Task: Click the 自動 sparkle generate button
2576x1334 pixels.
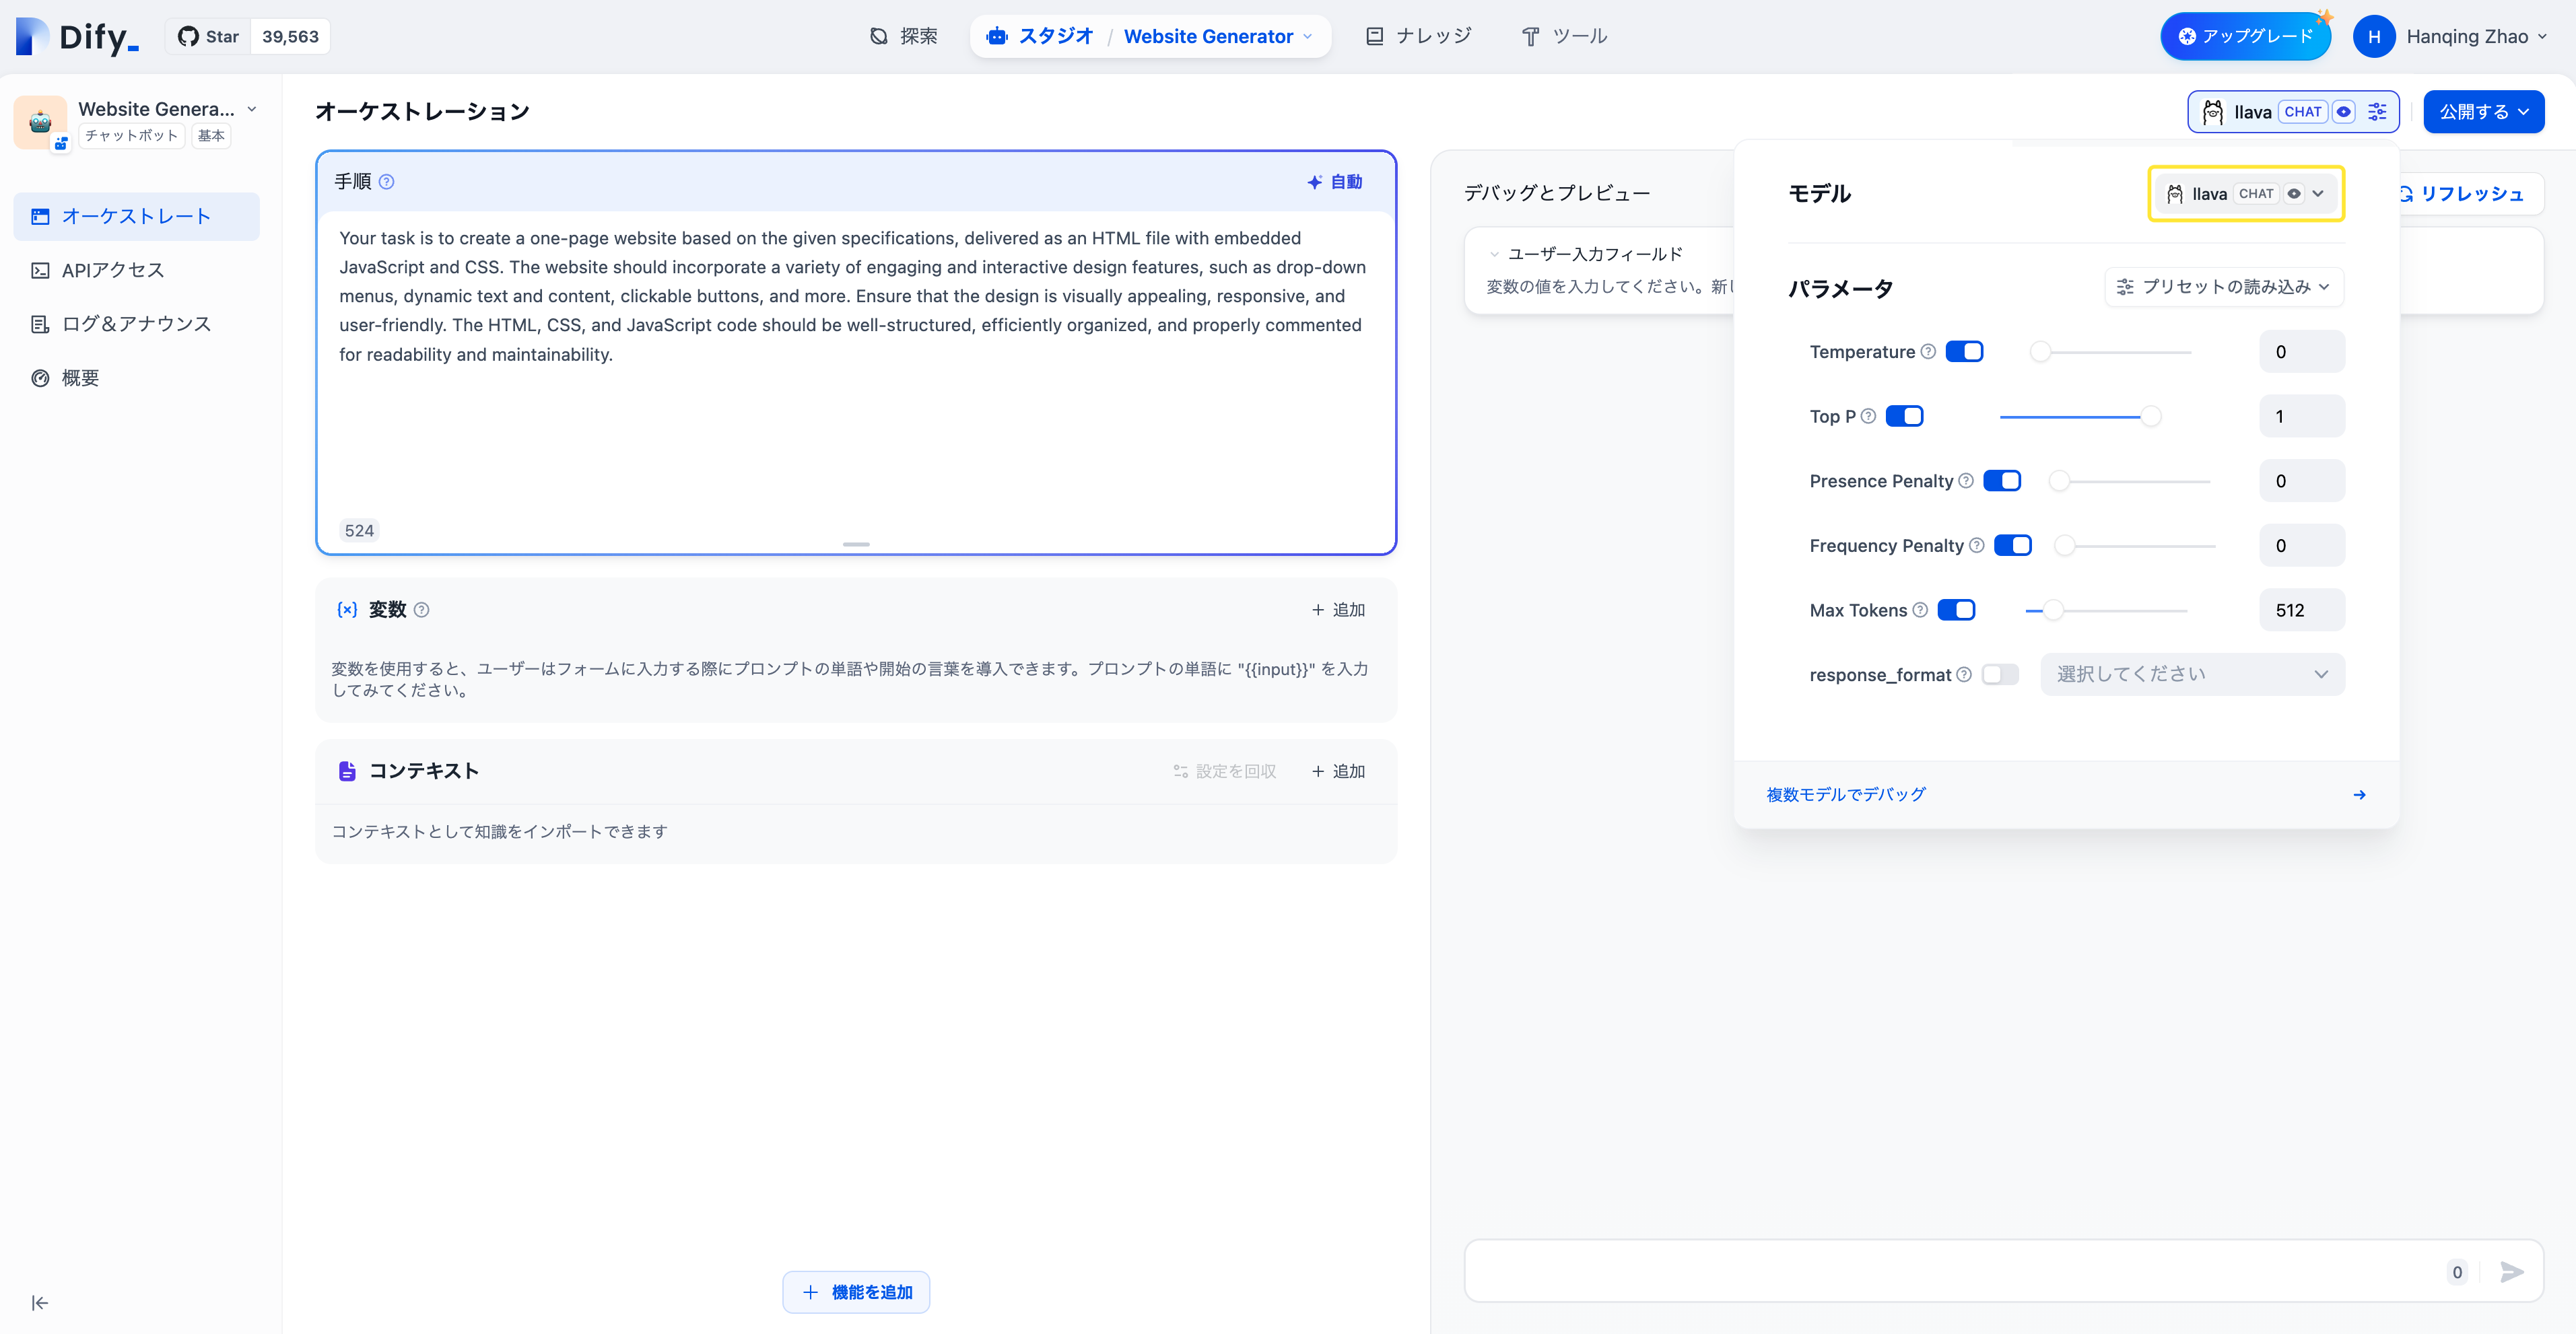Action: 1334,182
